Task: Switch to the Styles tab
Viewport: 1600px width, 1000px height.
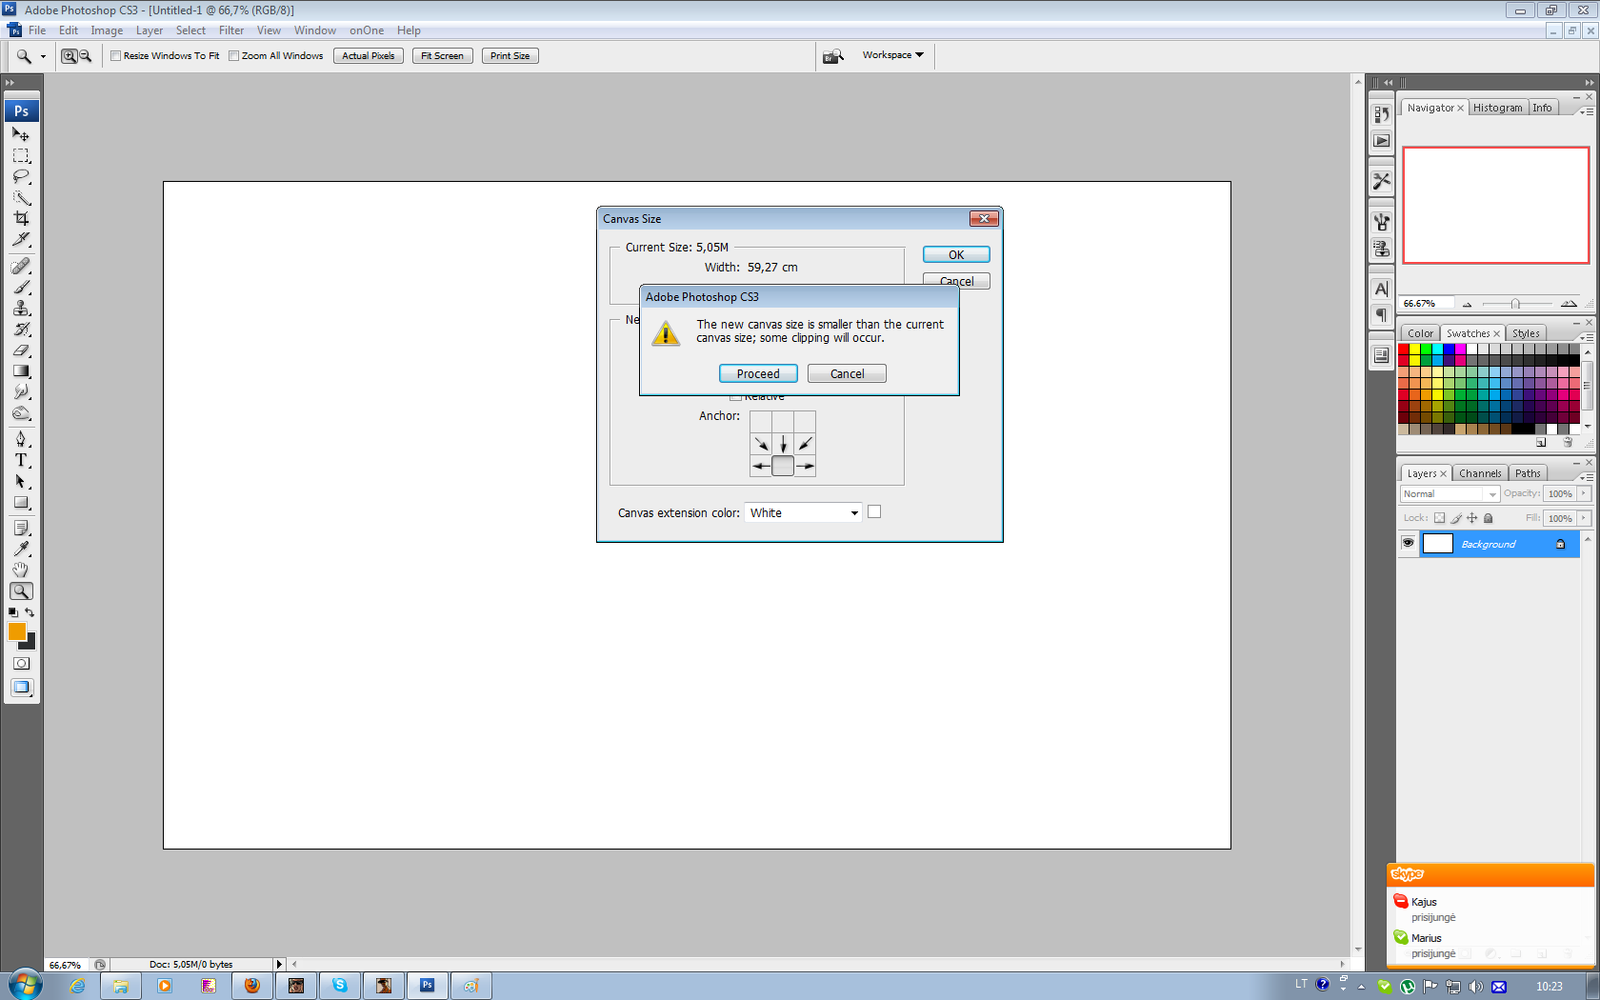Action: click(1525, 333)
